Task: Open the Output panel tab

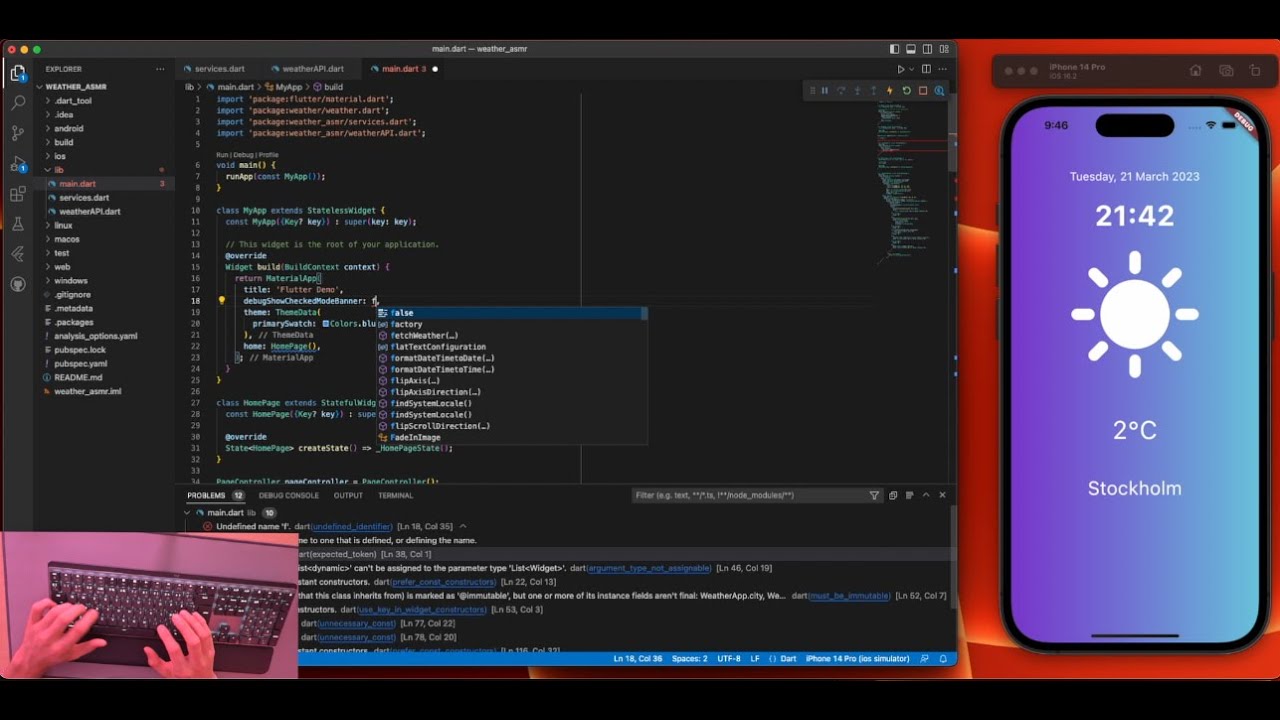Action: tap(348, 496)
